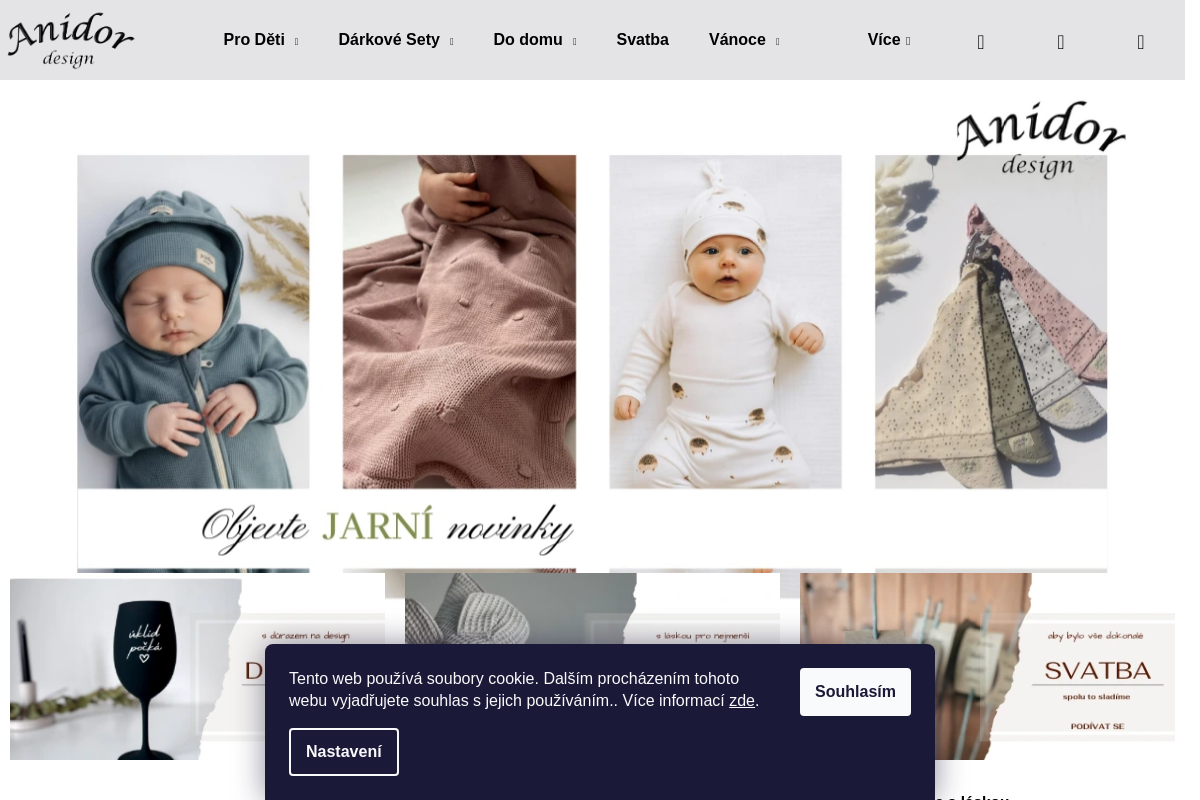The height and width of the screenshot is (800, 1200).
Task: Click the baby in white hedgehog outfit photo
Action: 725,321
